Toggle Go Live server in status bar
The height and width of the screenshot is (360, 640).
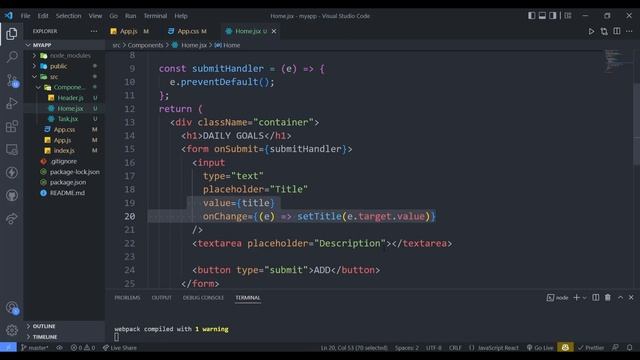540,348
